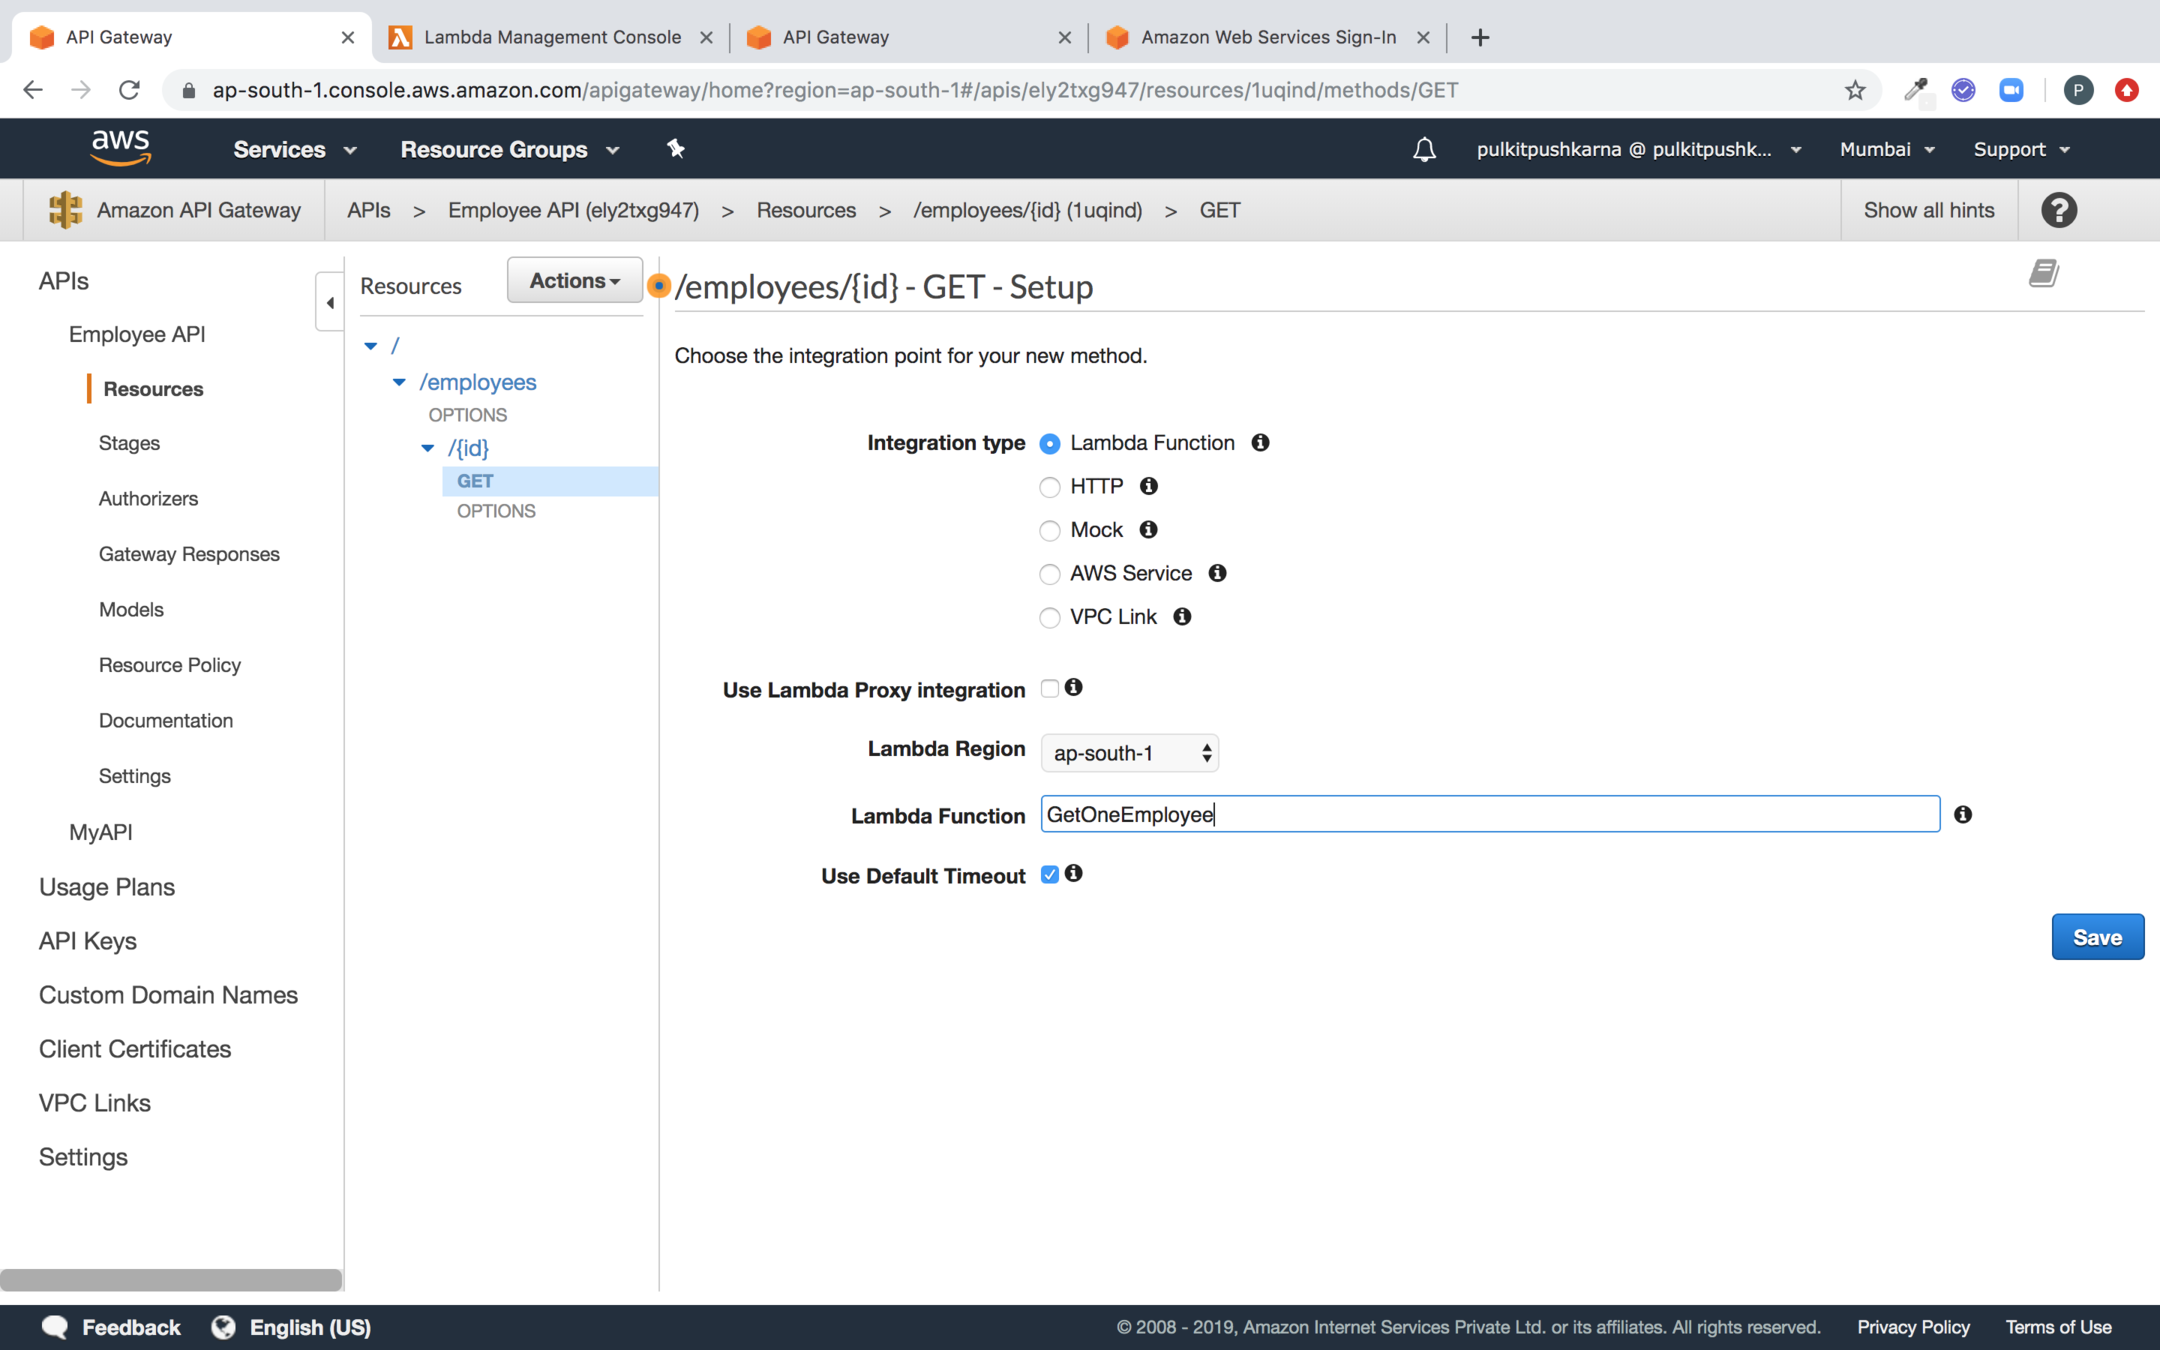
Task: Select the Mock integration type
Action: click(1049, 531)
